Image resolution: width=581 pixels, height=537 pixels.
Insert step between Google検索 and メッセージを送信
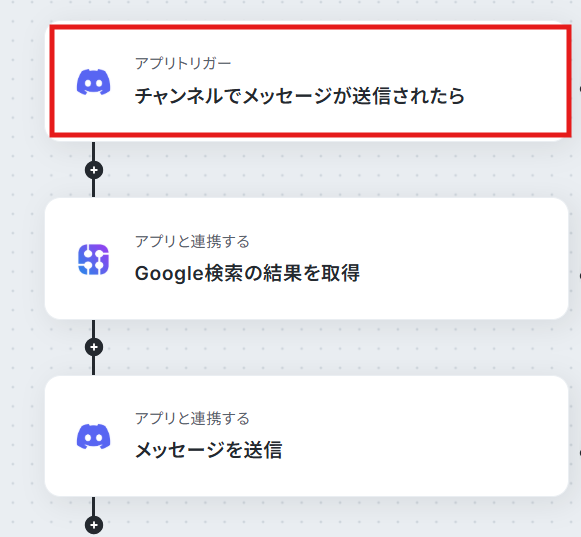[x=94, y=347]
